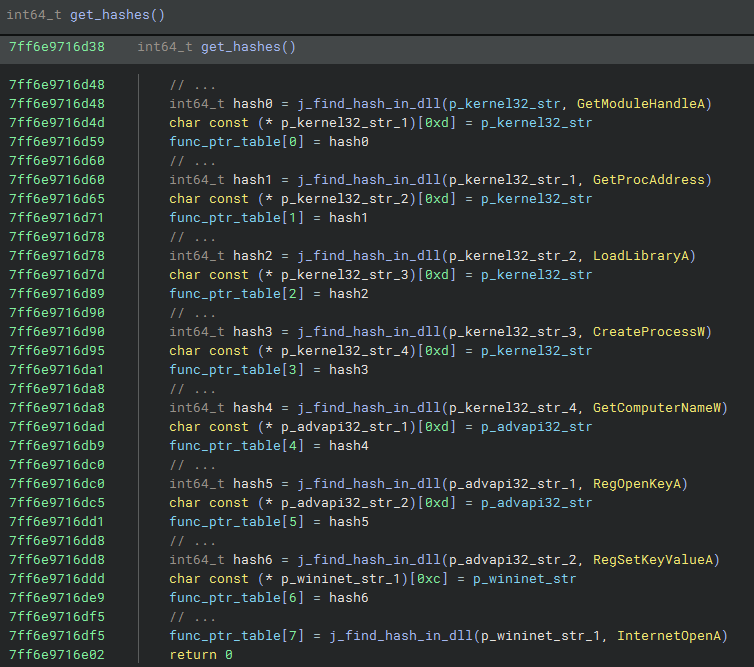Select the return 0 statement
The width and height of the screenshot is (754, 667).
[200, 655]
